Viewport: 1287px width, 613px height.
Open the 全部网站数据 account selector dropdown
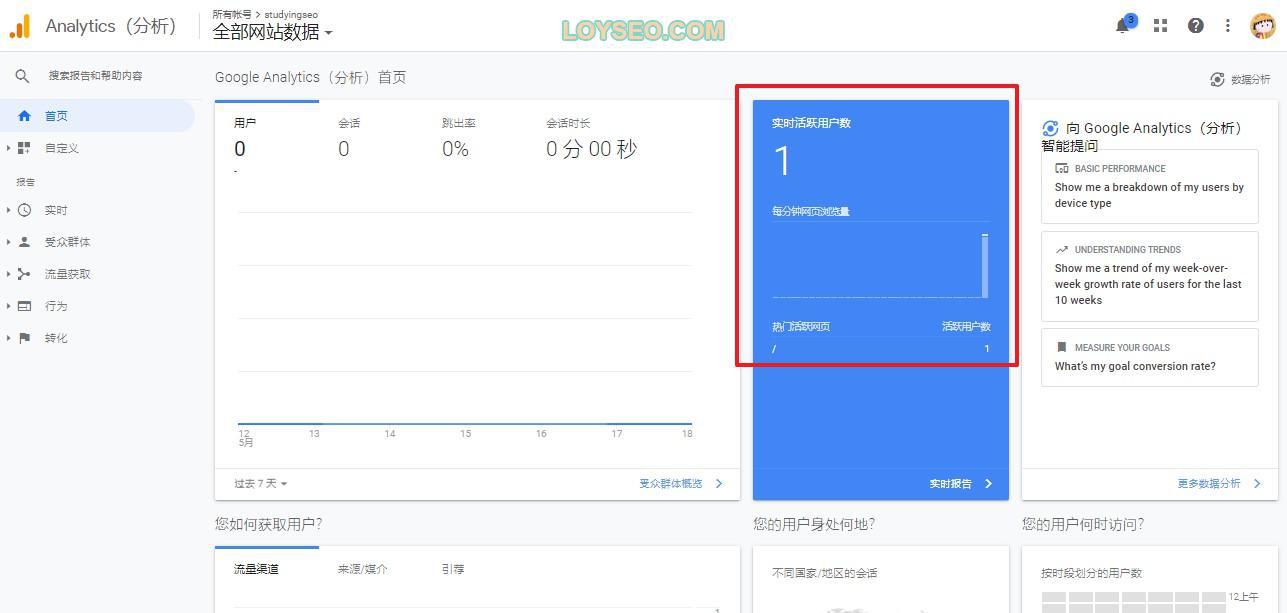pyautogui.click(x=272, y=31)
